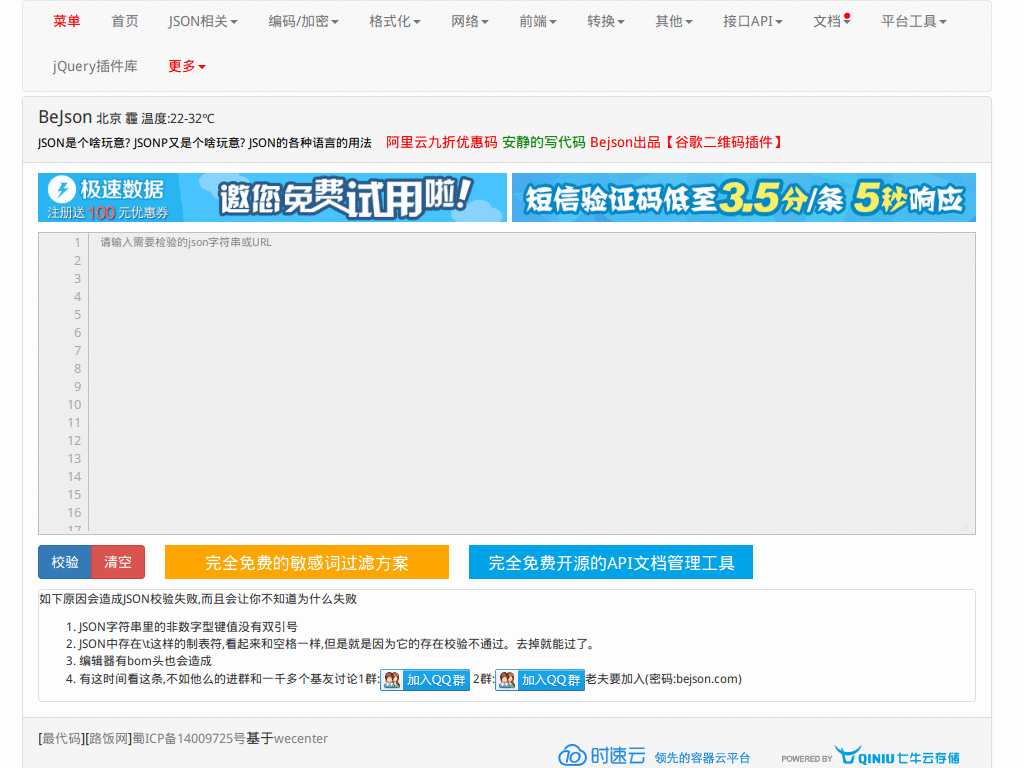Image resolution: width=1024 pixels, height=768 pixels.
Task: Open JSON的各种语言的用法 link
Action: pyautogui.click(x=310, y=142)
